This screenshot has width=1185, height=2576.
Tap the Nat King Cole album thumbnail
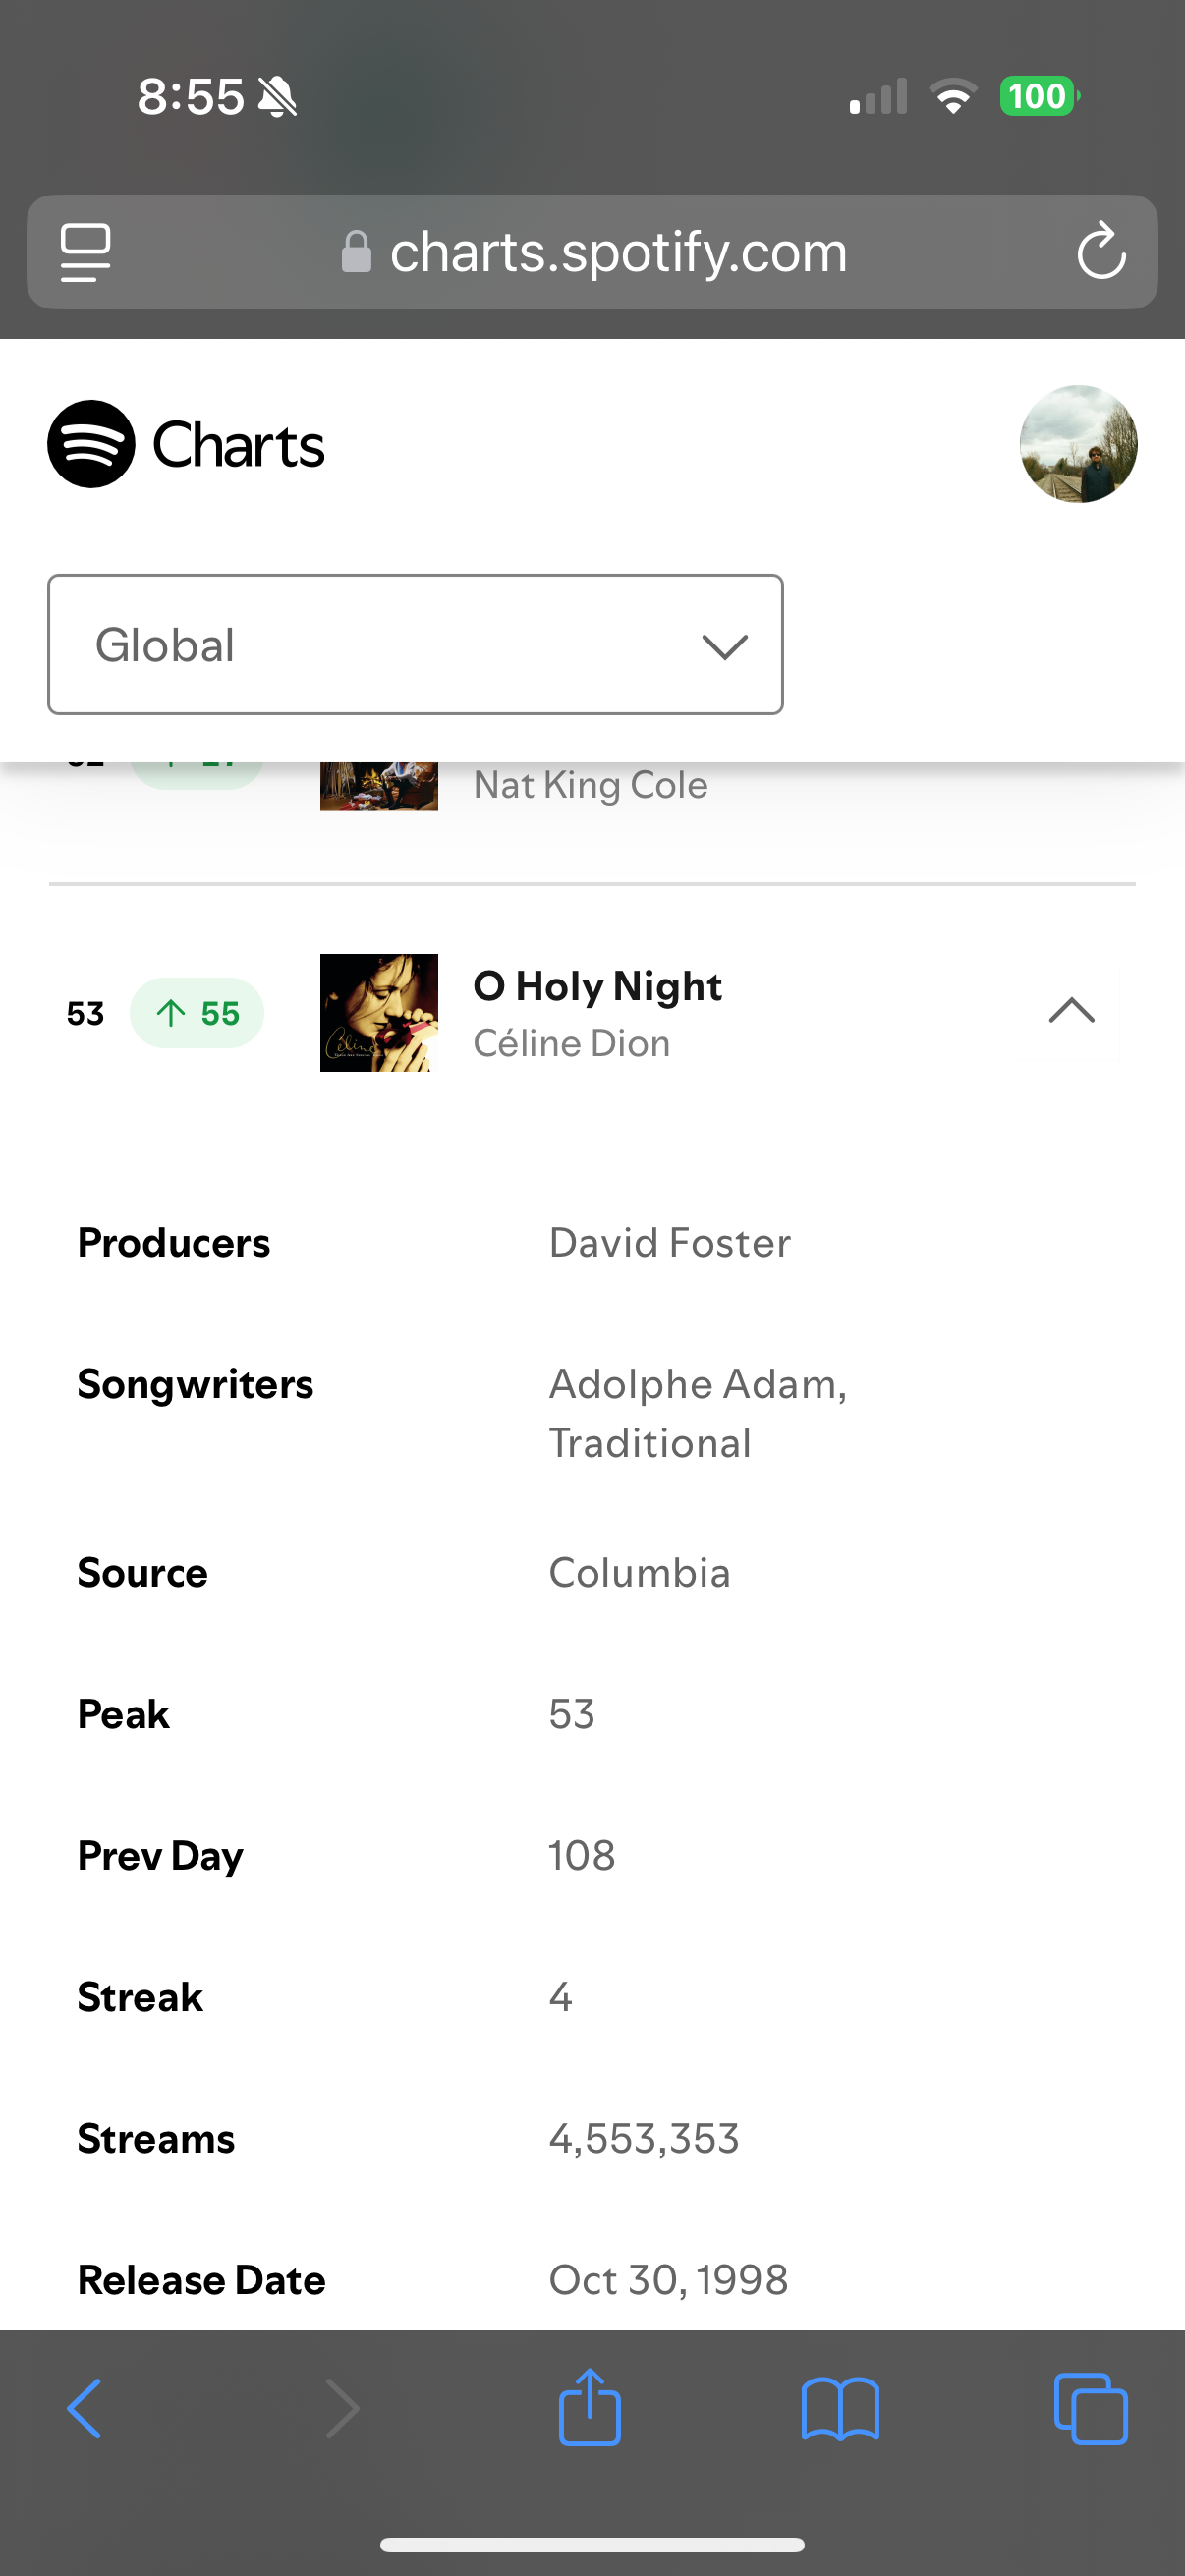point(379,787)
